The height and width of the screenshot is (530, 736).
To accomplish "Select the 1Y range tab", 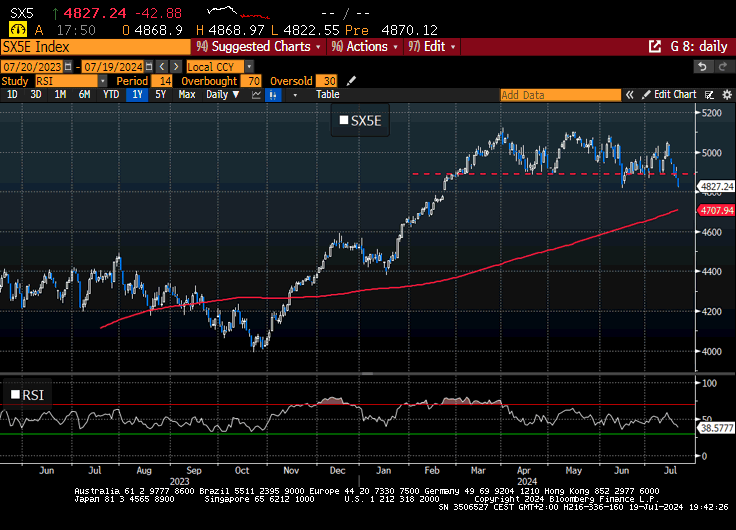I will coord(137,95).
